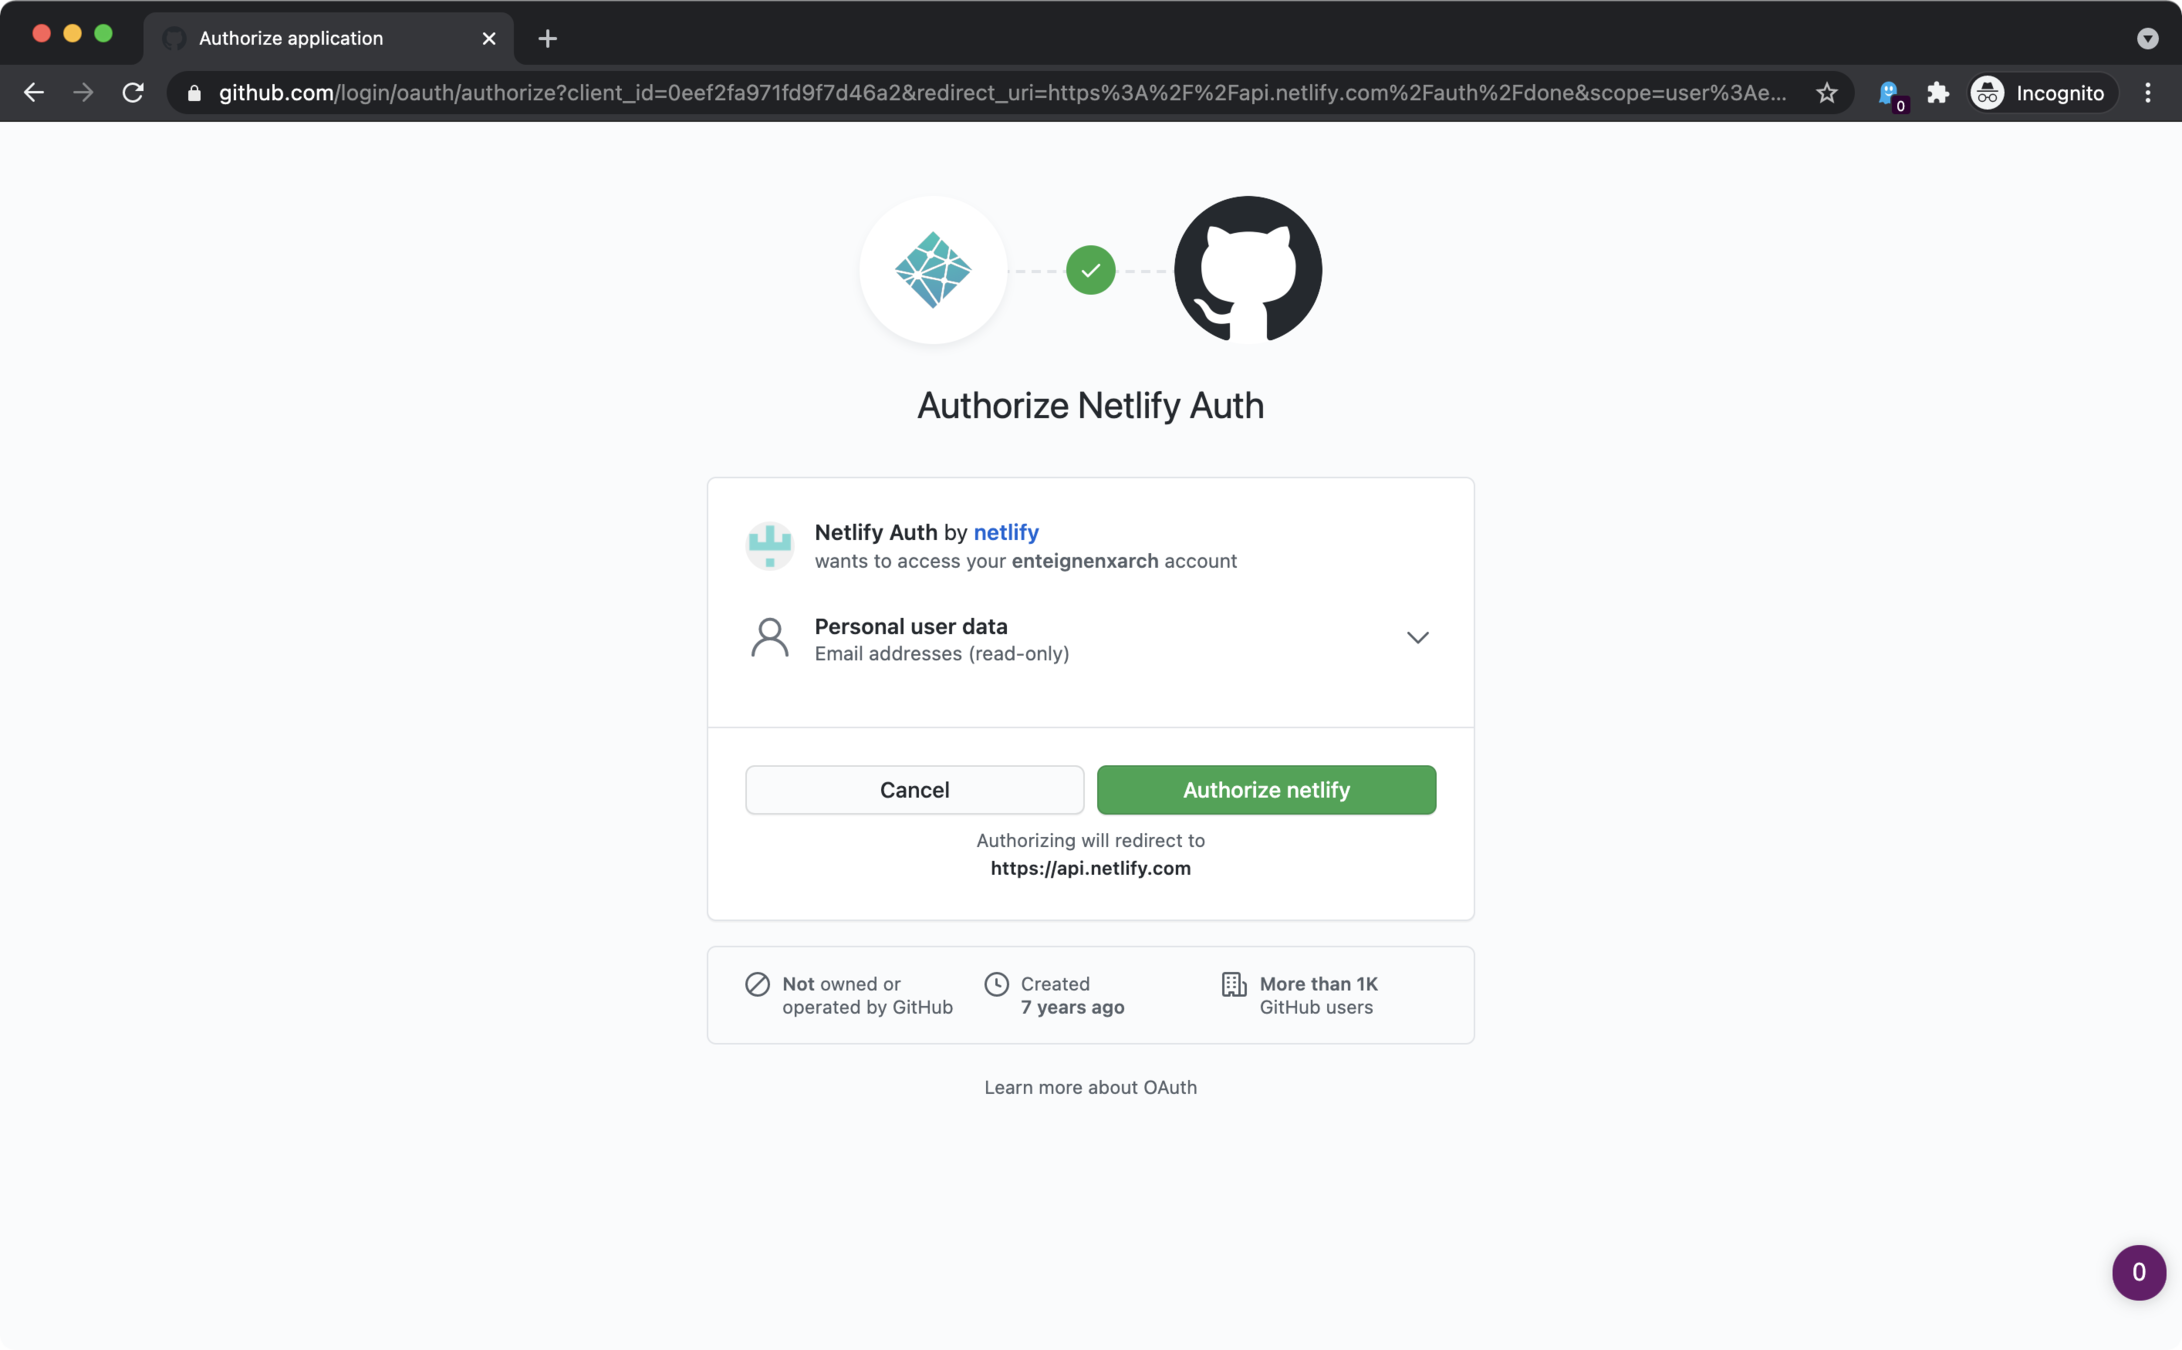Click the large GitHub Octocat logo
This screenshot has width=2182, height=1350.
[x=1247, y=270]
